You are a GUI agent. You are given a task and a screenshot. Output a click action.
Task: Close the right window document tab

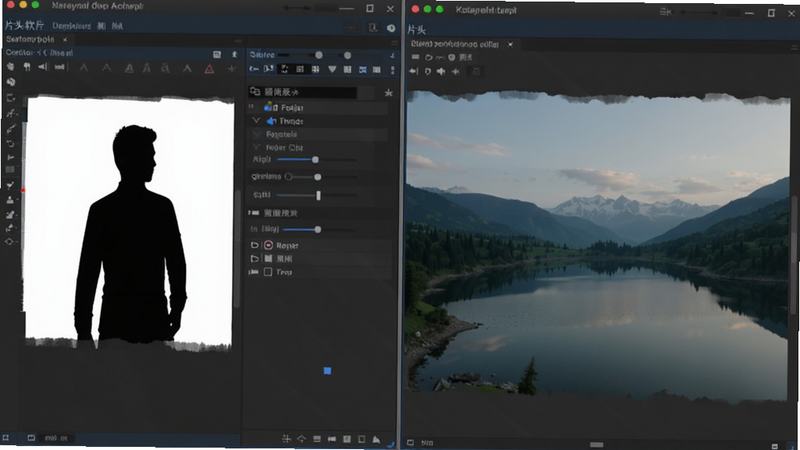point(510,44)
